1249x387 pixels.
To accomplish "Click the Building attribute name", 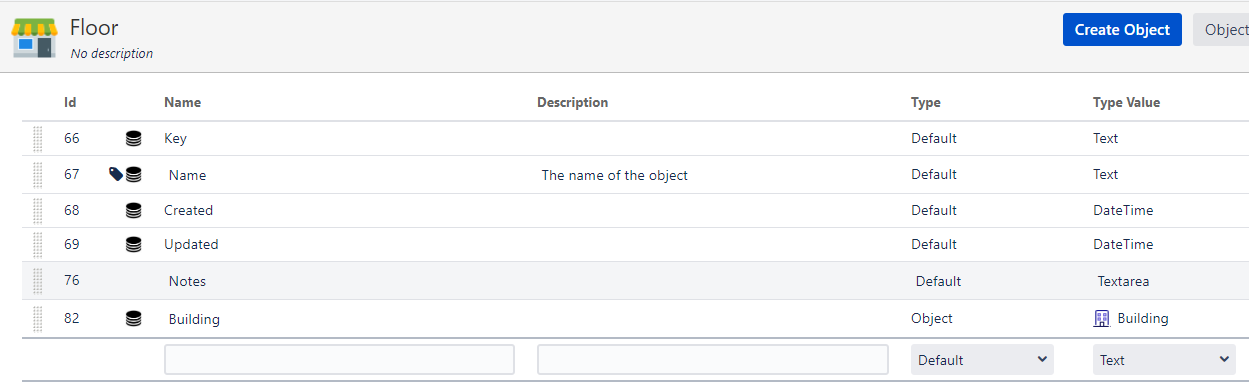I will tap(194, 319).
